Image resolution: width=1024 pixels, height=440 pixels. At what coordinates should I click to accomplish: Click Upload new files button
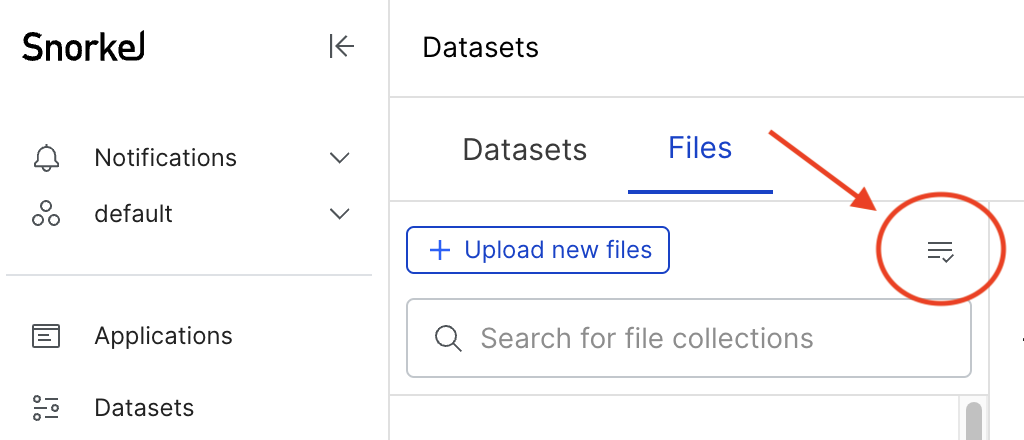(x=537, y=250)
